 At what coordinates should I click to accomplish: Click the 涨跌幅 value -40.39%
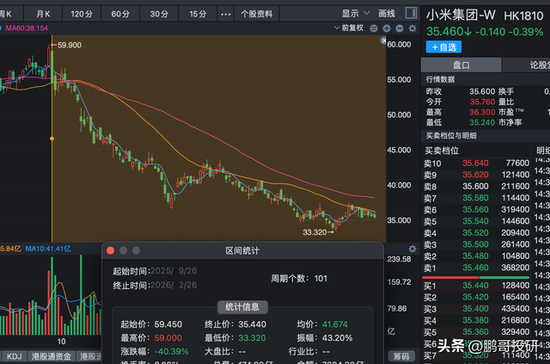[172, 351]
